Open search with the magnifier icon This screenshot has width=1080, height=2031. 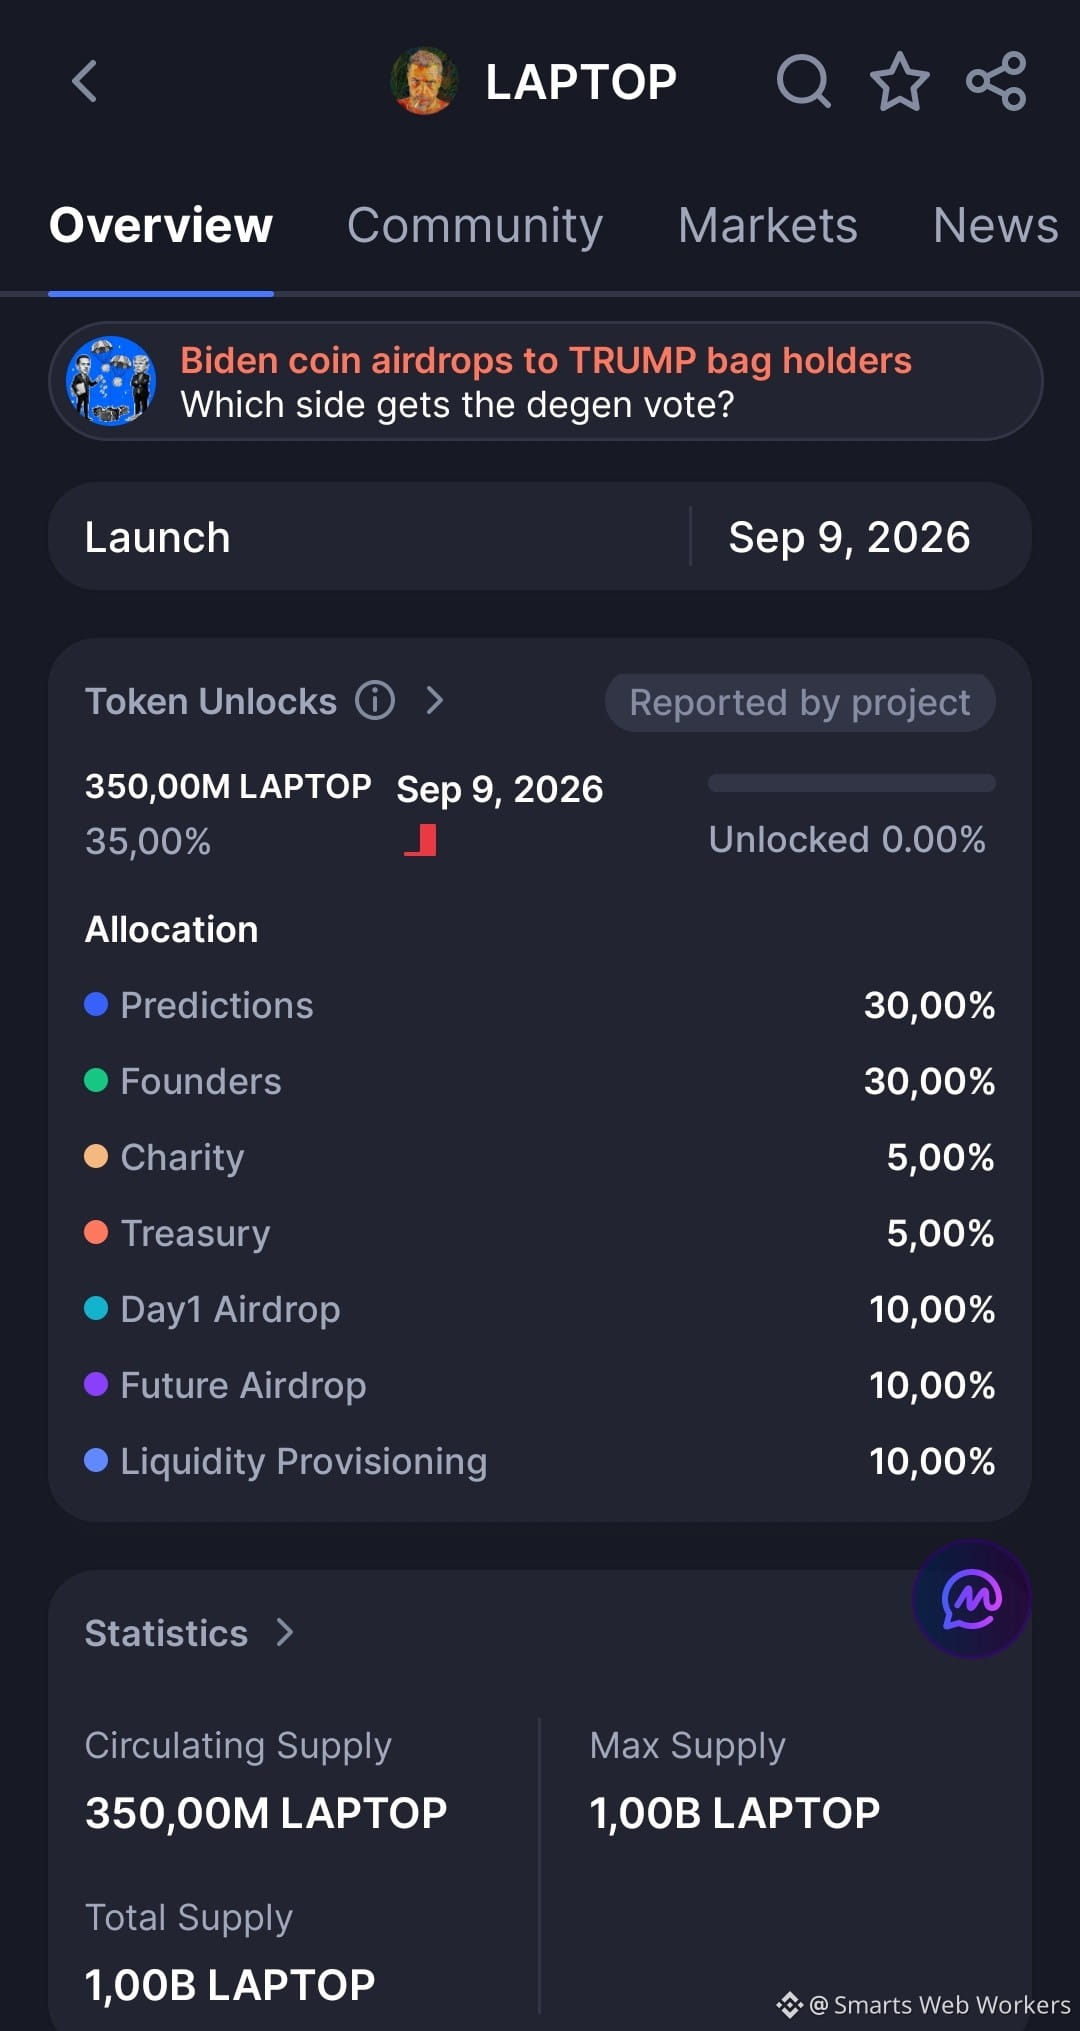(804, 81)
